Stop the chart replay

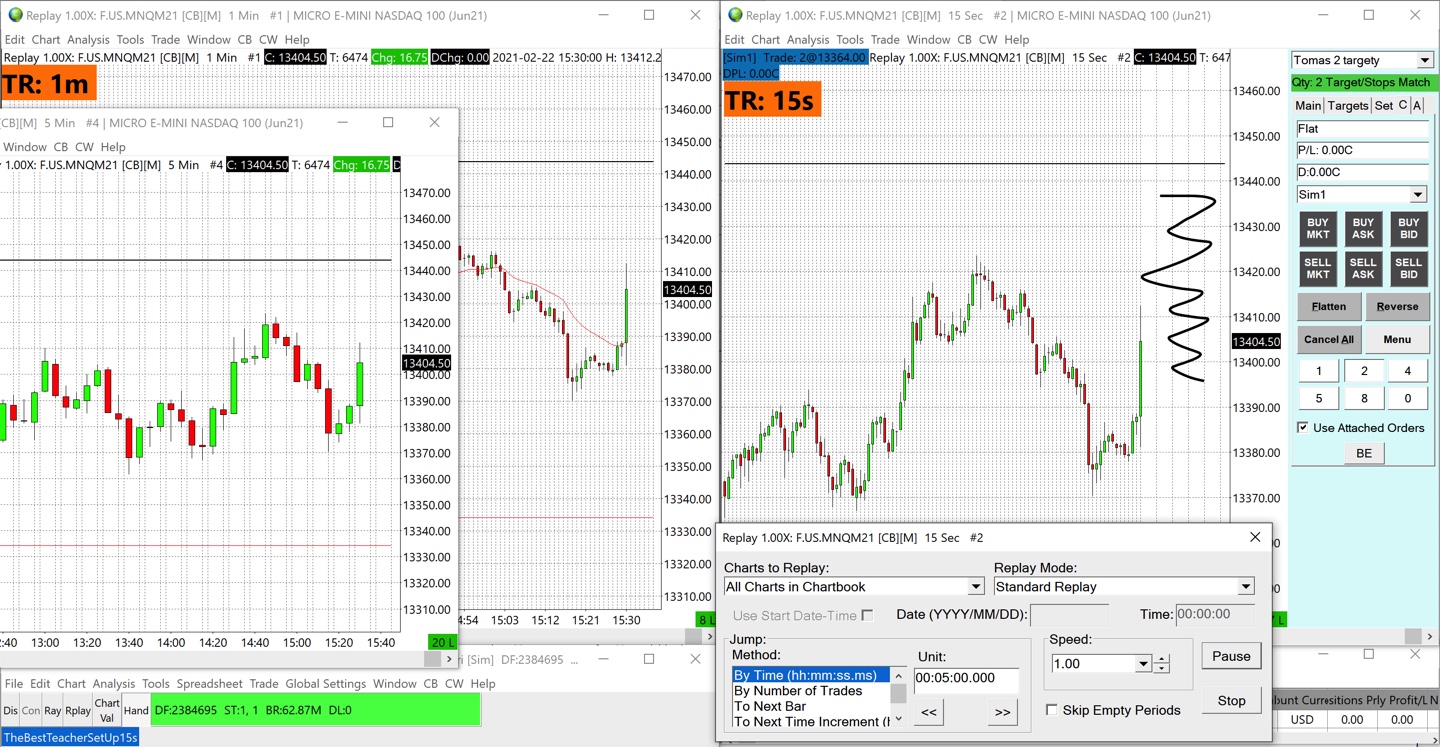click(1231, 700)
